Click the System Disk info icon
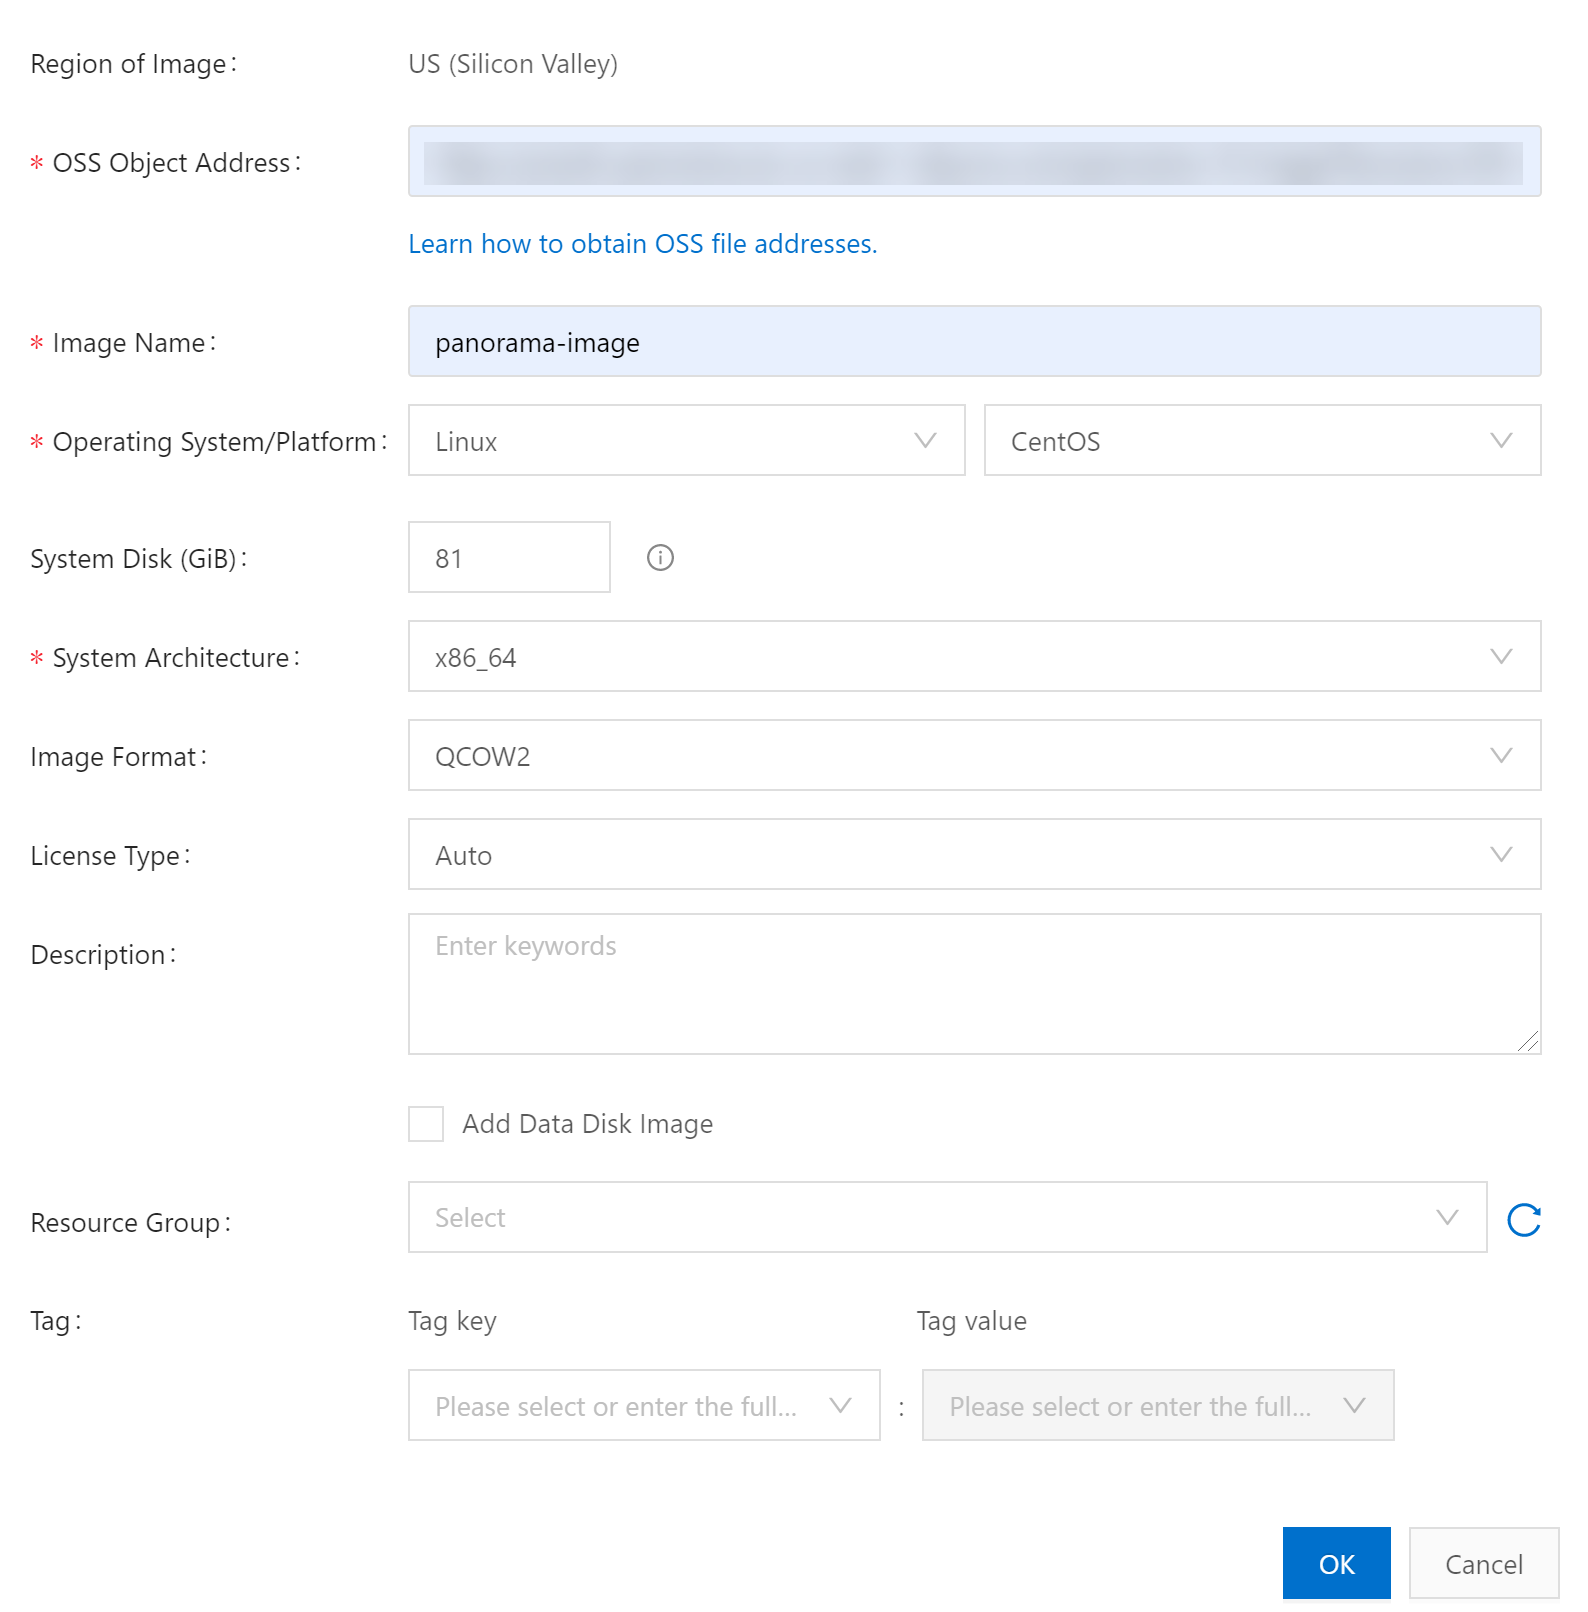Screen dimensions: 1588x1612 [660, 558]
